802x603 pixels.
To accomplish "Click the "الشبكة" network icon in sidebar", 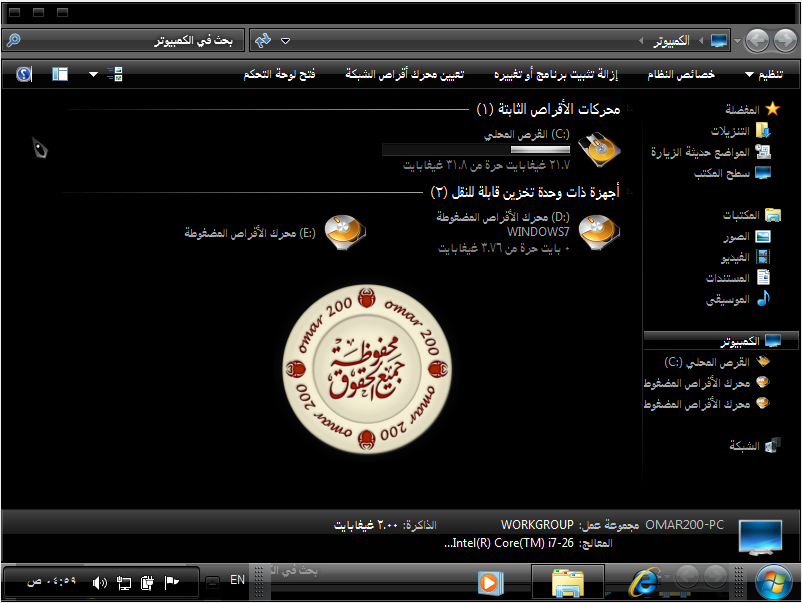I will click(773, 445).
